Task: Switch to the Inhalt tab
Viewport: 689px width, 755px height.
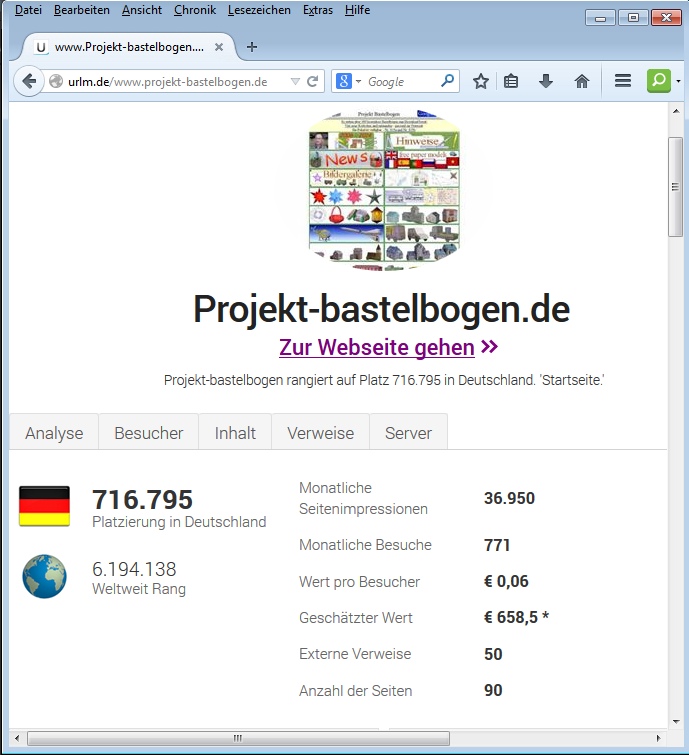Action: pos(235,432)
